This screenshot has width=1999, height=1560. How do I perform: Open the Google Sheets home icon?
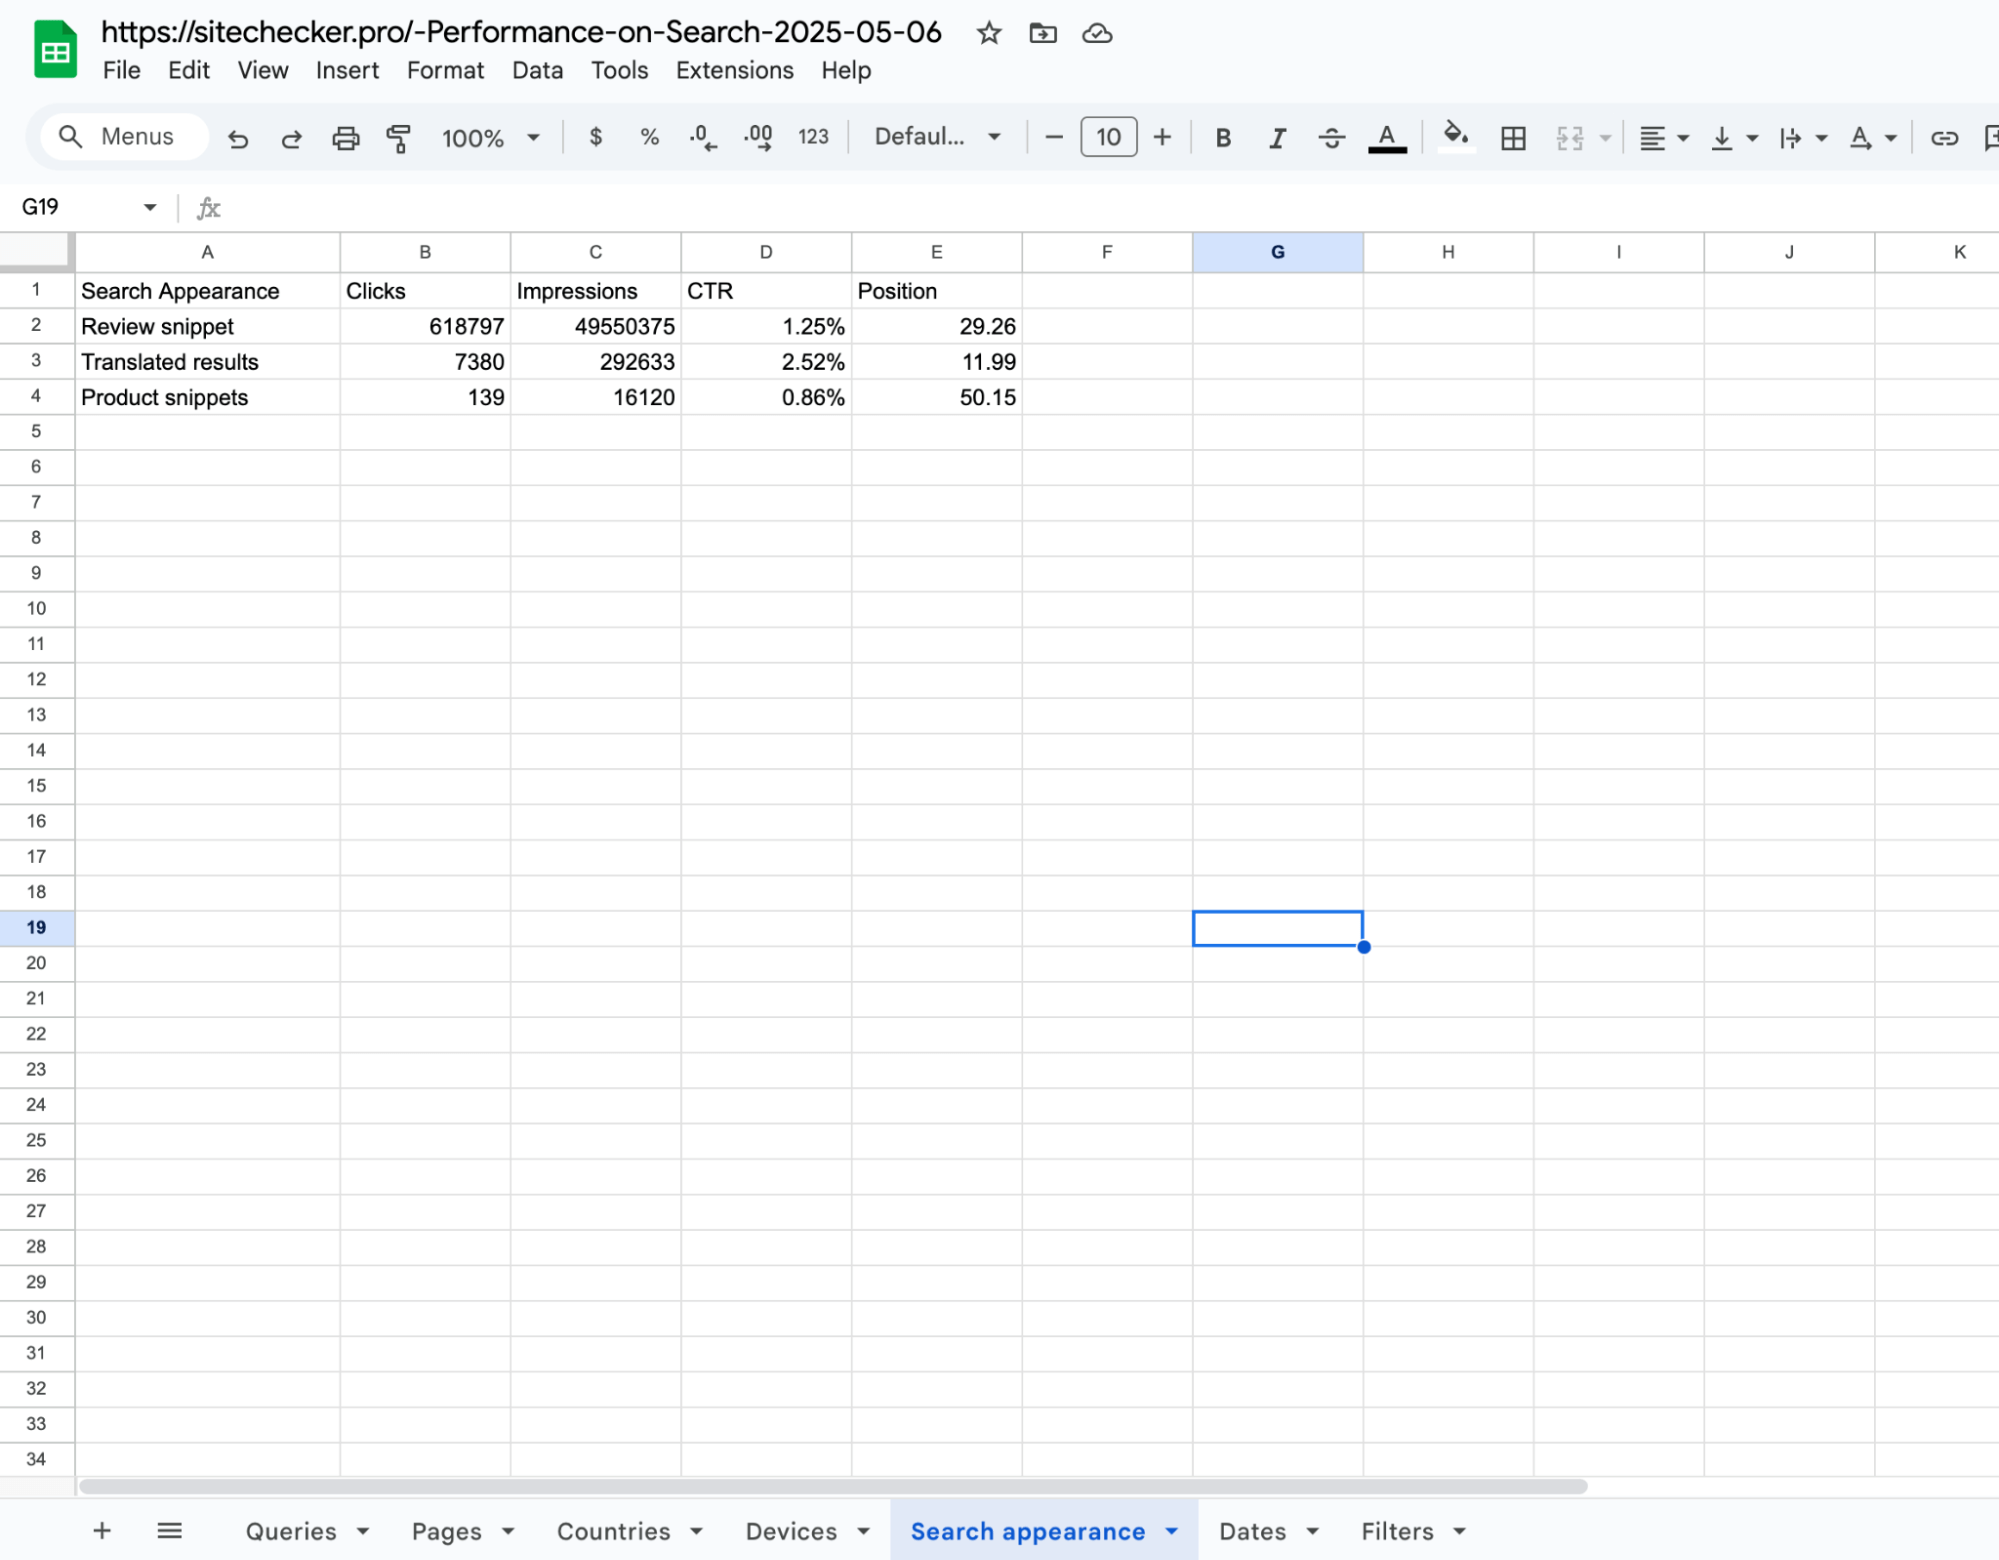(55, 50)
